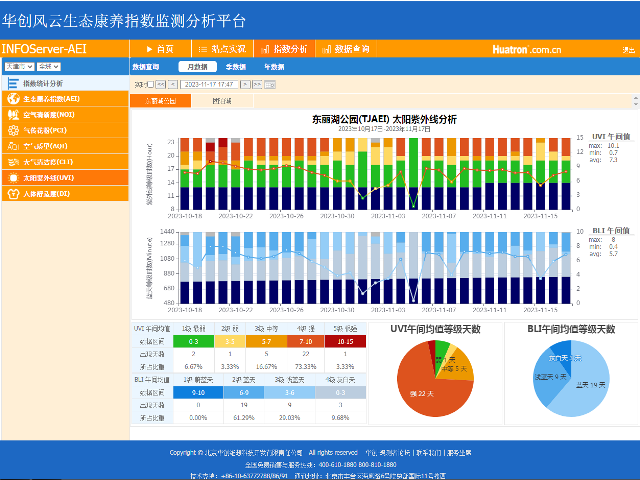
Task: Click the NOI air cleanliness sidebar icon
Action: click(x=13, y=115)
